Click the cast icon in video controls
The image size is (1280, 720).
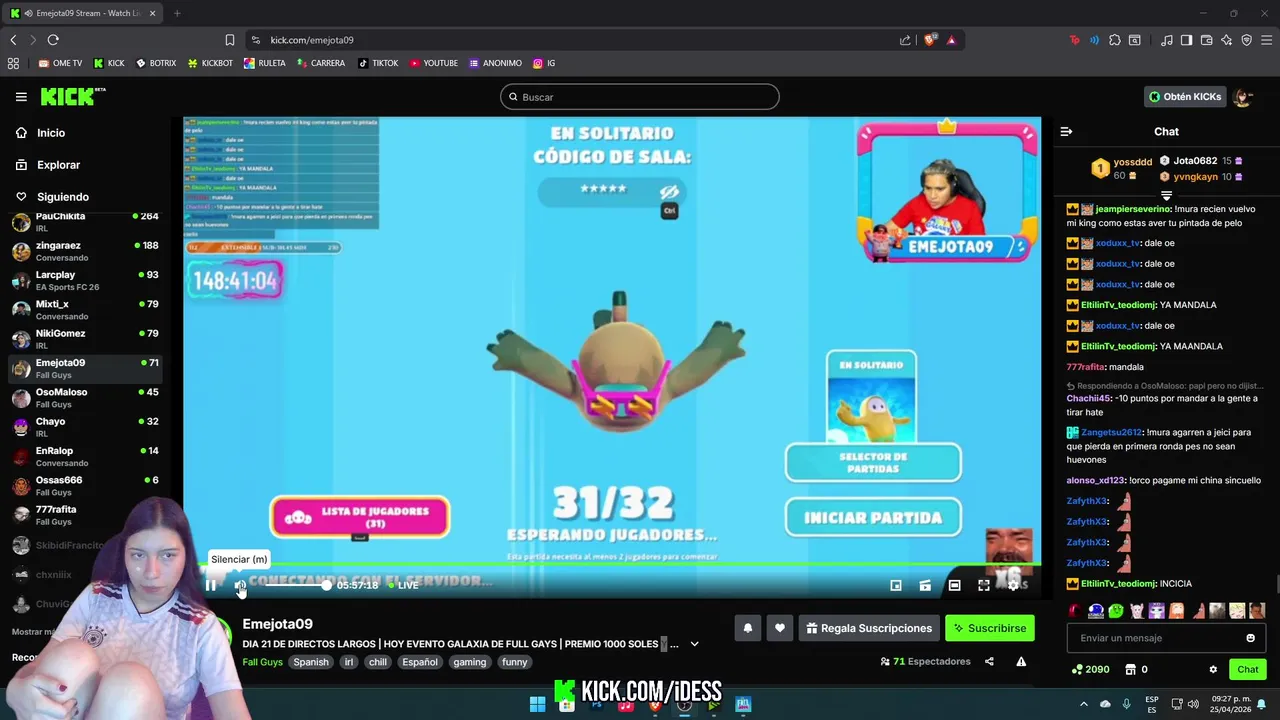tap(925, 585)
